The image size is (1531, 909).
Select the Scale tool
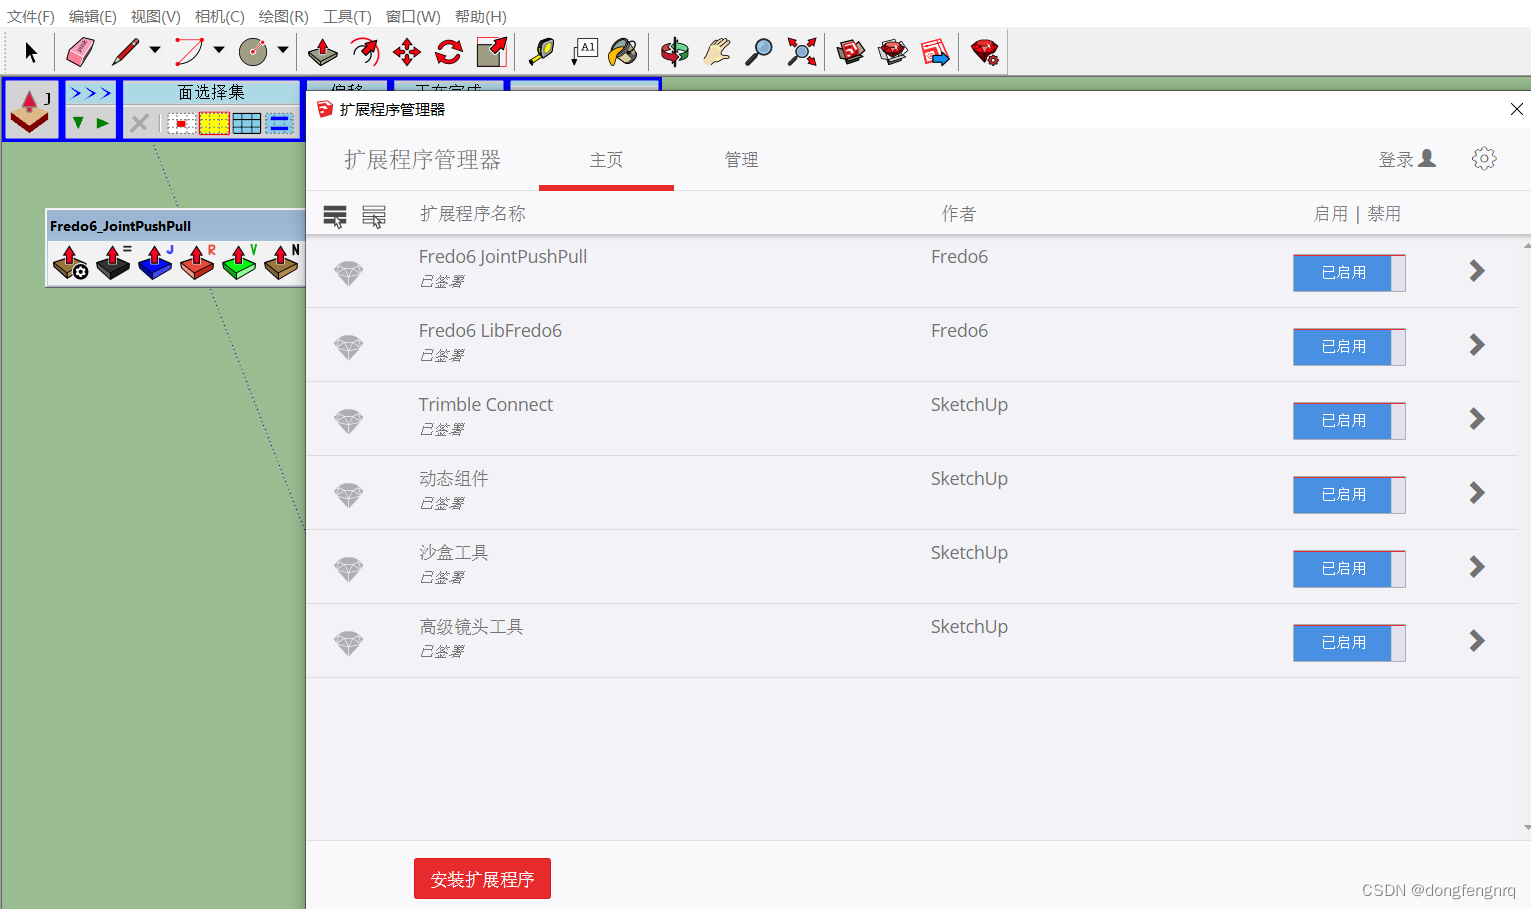(x=492, y=51)
